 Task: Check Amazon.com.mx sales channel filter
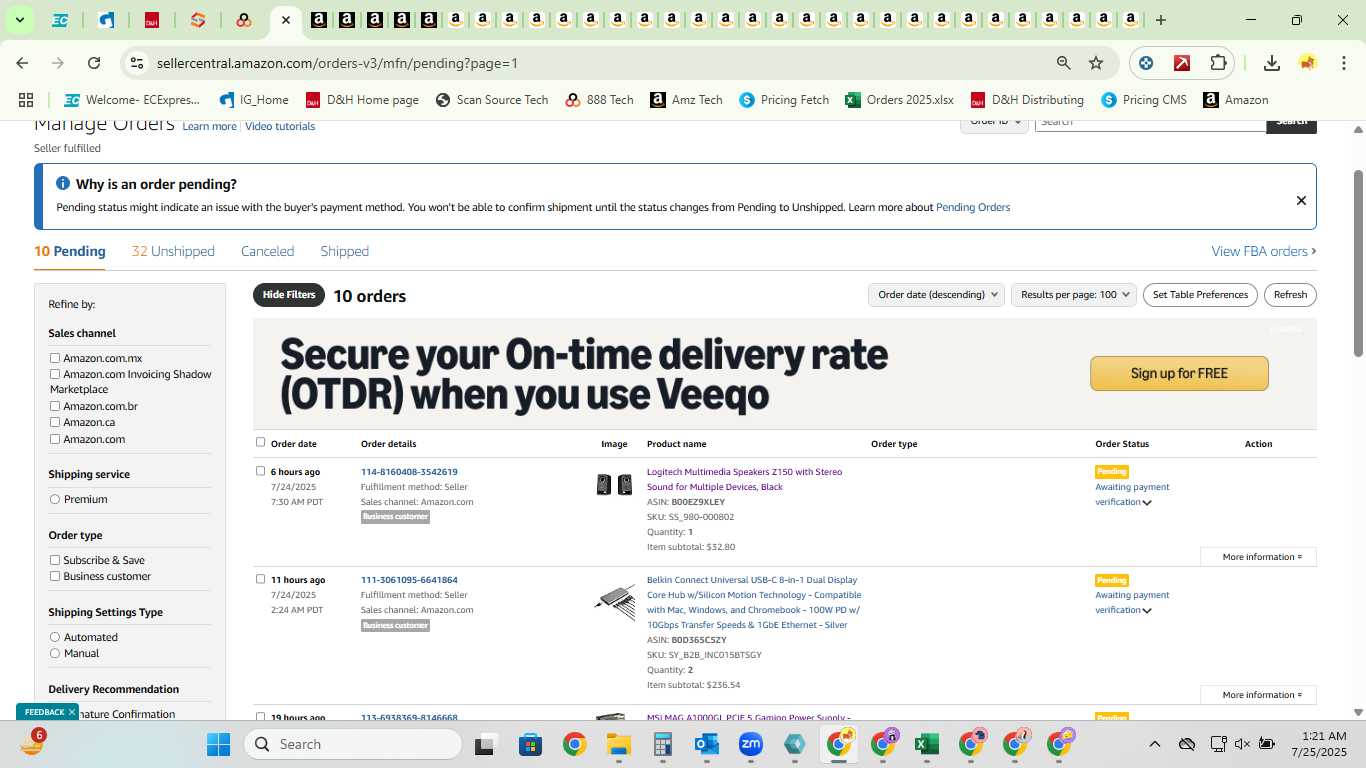pyautogui.click(x=55, y=358)
